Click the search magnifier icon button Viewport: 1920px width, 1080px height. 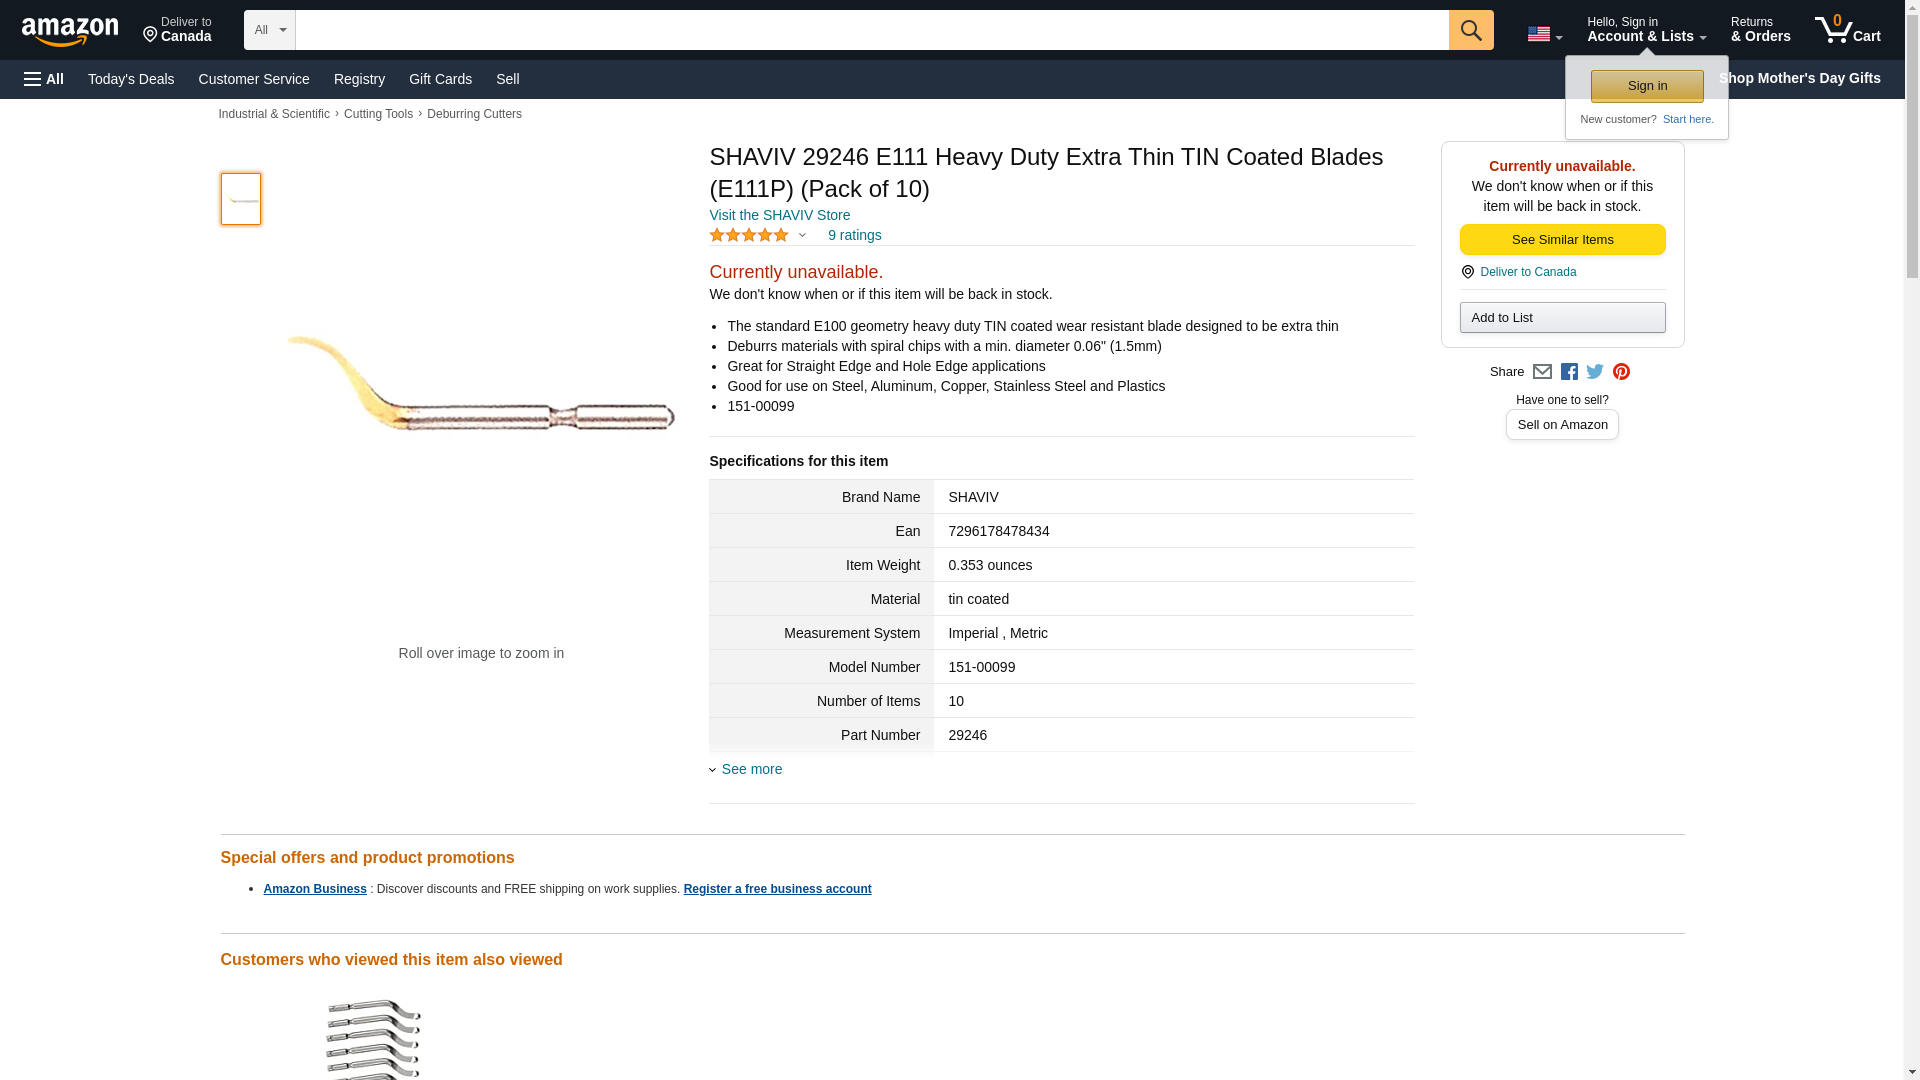pyautogui.click(x=1470, y=30)
